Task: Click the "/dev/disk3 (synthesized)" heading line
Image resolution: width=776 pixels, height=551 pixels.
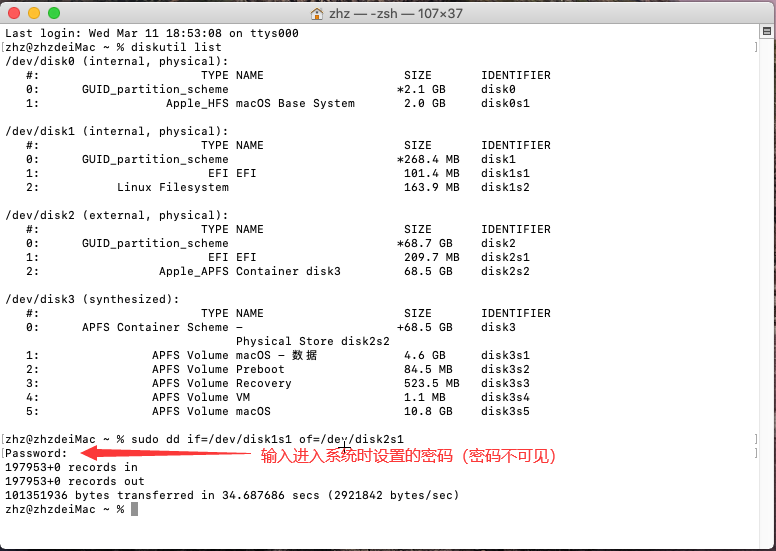Action: click(x=93, y=299)
